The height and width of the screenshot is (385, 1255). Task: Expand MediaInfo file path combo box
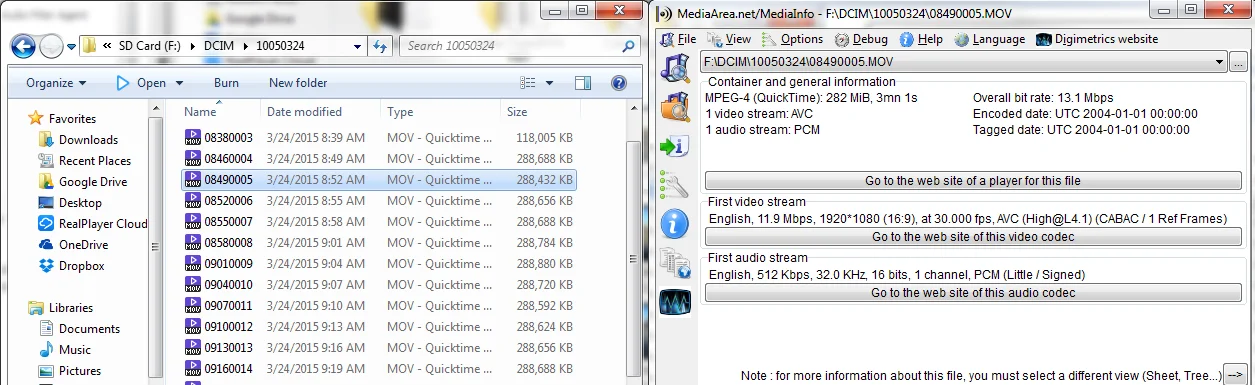point(1218,62)
